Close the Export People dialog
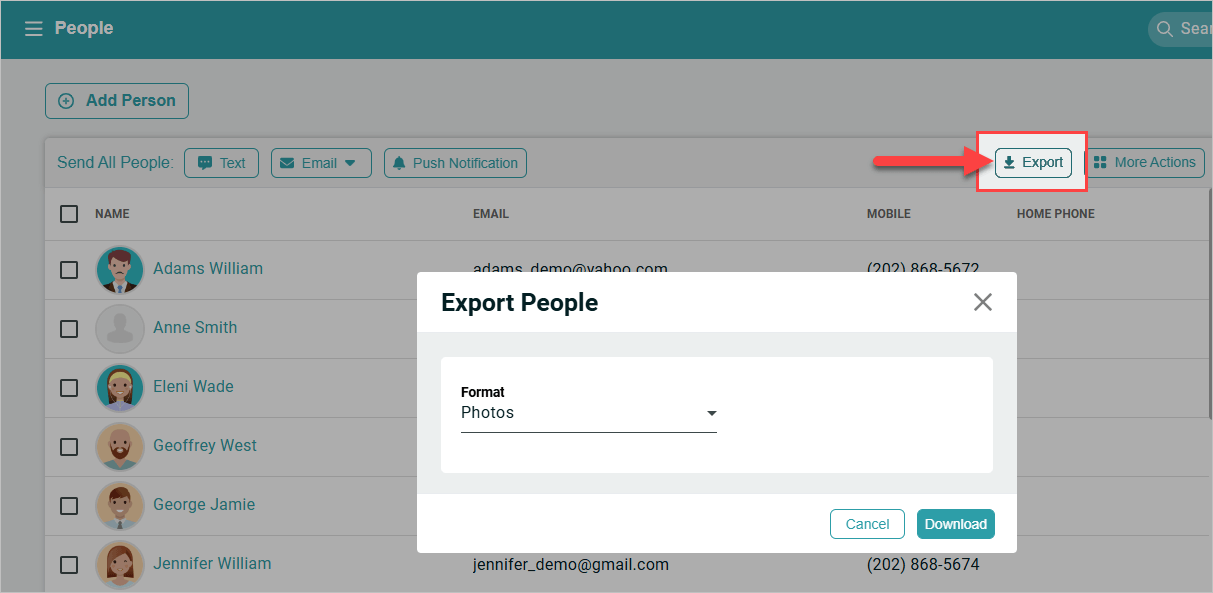 pos(983,302)
